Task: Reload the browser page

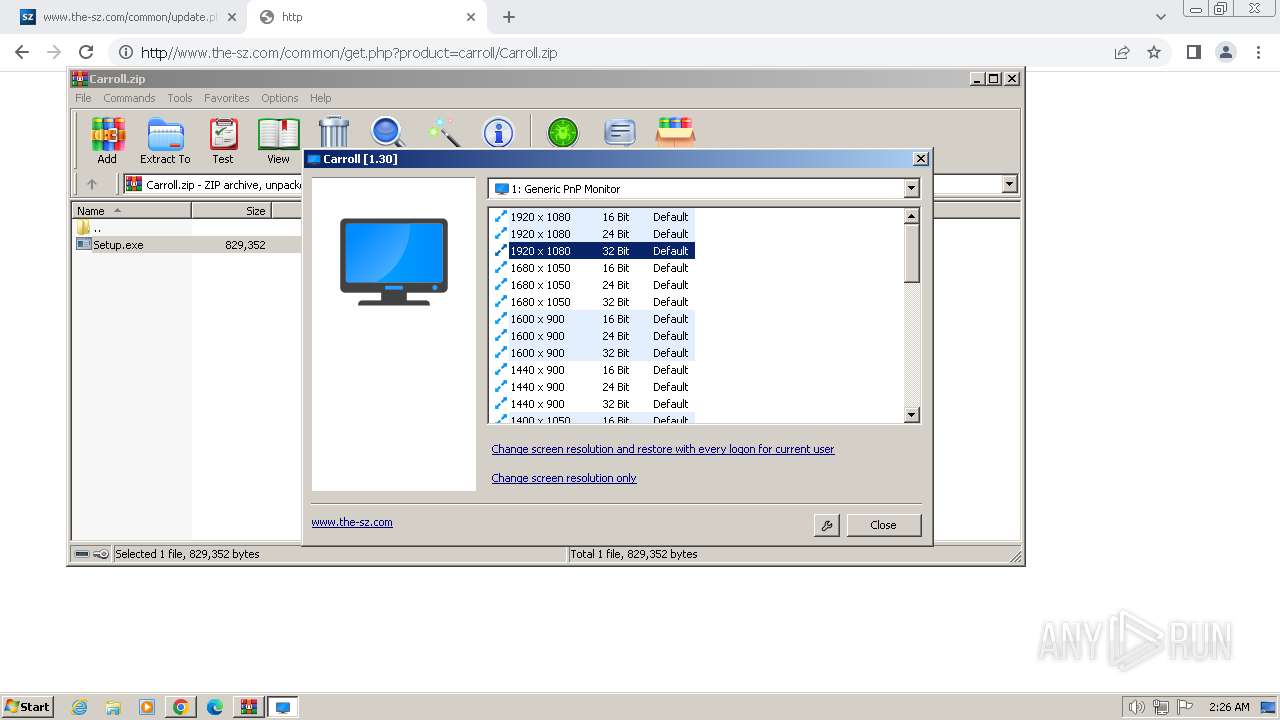Action: point(86,52)
